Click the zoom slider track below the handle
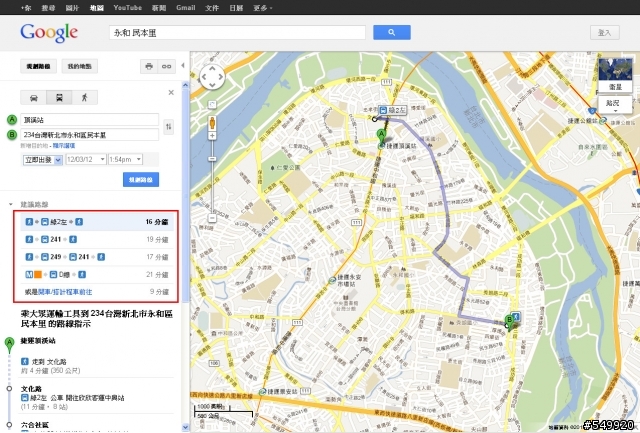Screen dimensions: 640x433 tap(212, 188)
